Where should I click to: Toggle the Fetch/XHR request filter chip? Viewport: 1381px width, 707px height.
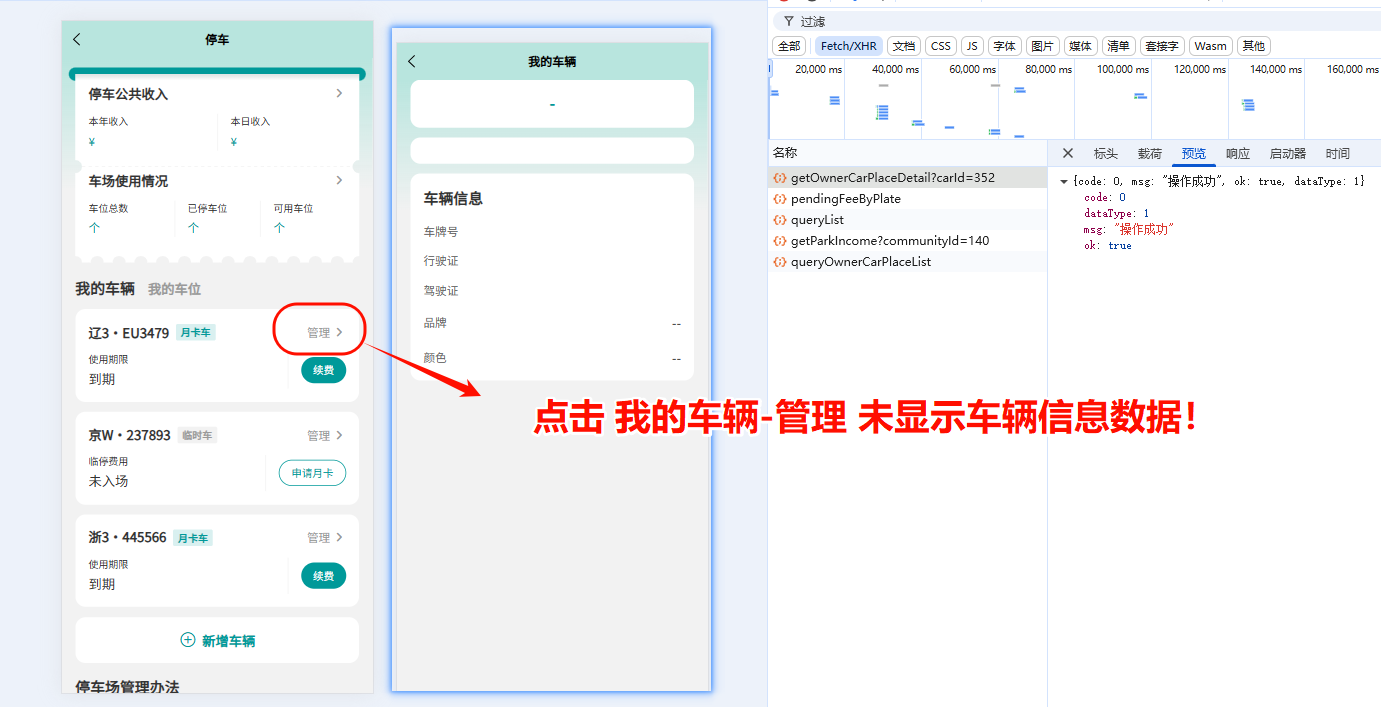coord(848,45)
